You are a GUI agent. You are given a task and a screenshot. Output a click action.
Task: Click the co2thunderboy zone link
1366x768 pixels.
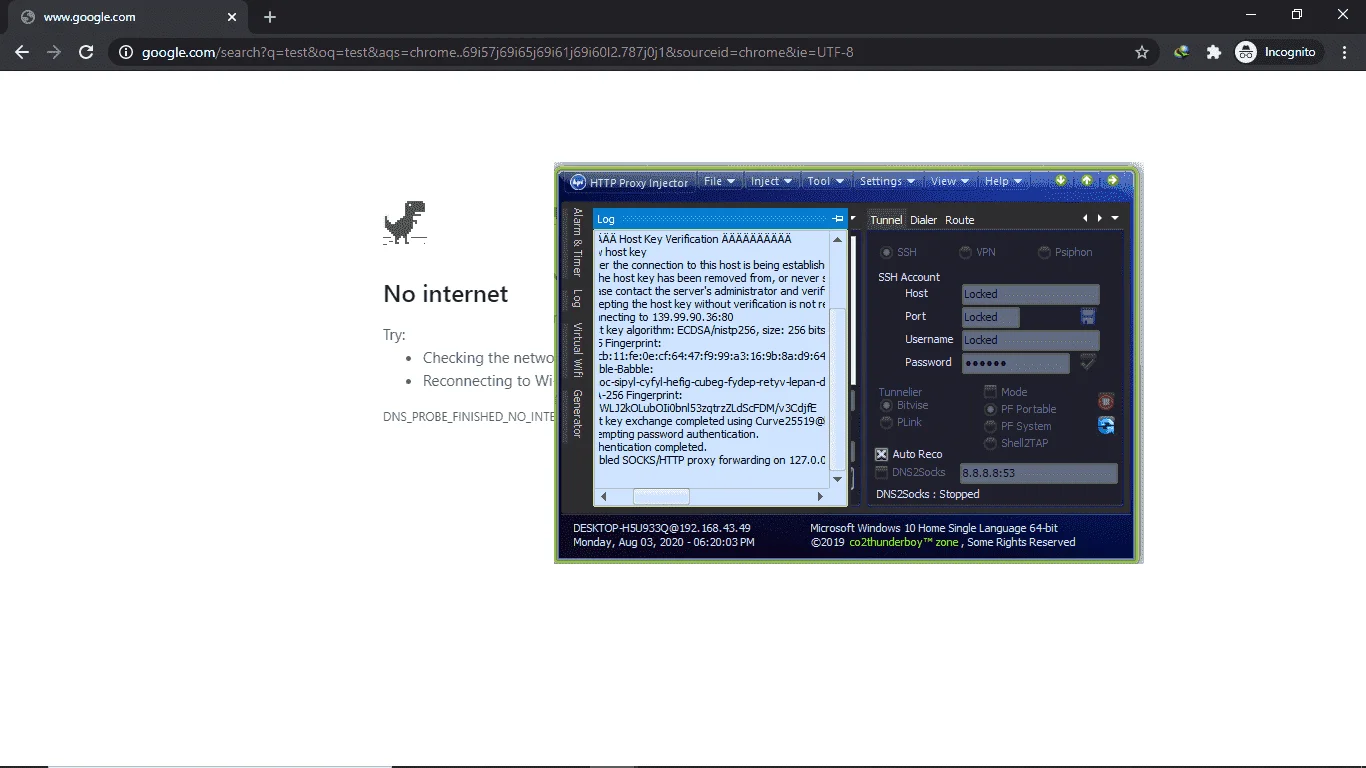point(904,542)
